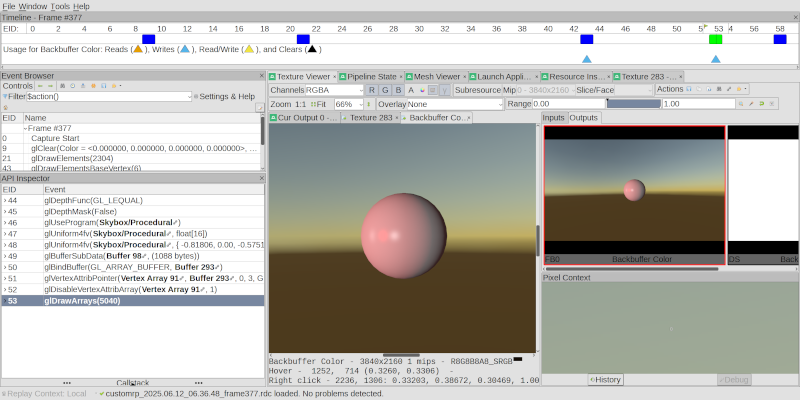The image size is (800, 400).
Task: Go to next draw in Event Browser
Action: (52, 86)
